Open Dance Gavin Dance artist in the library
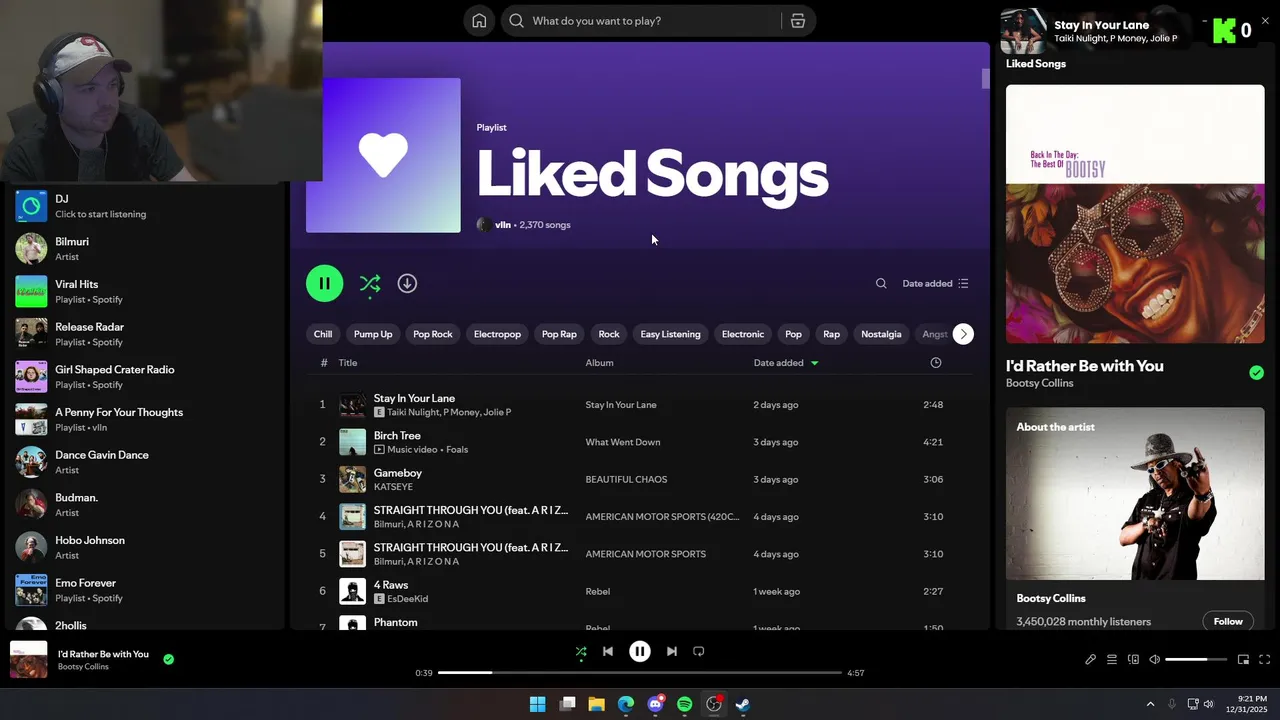Viewport: 1280px width, 720px height. coord(145,462)
